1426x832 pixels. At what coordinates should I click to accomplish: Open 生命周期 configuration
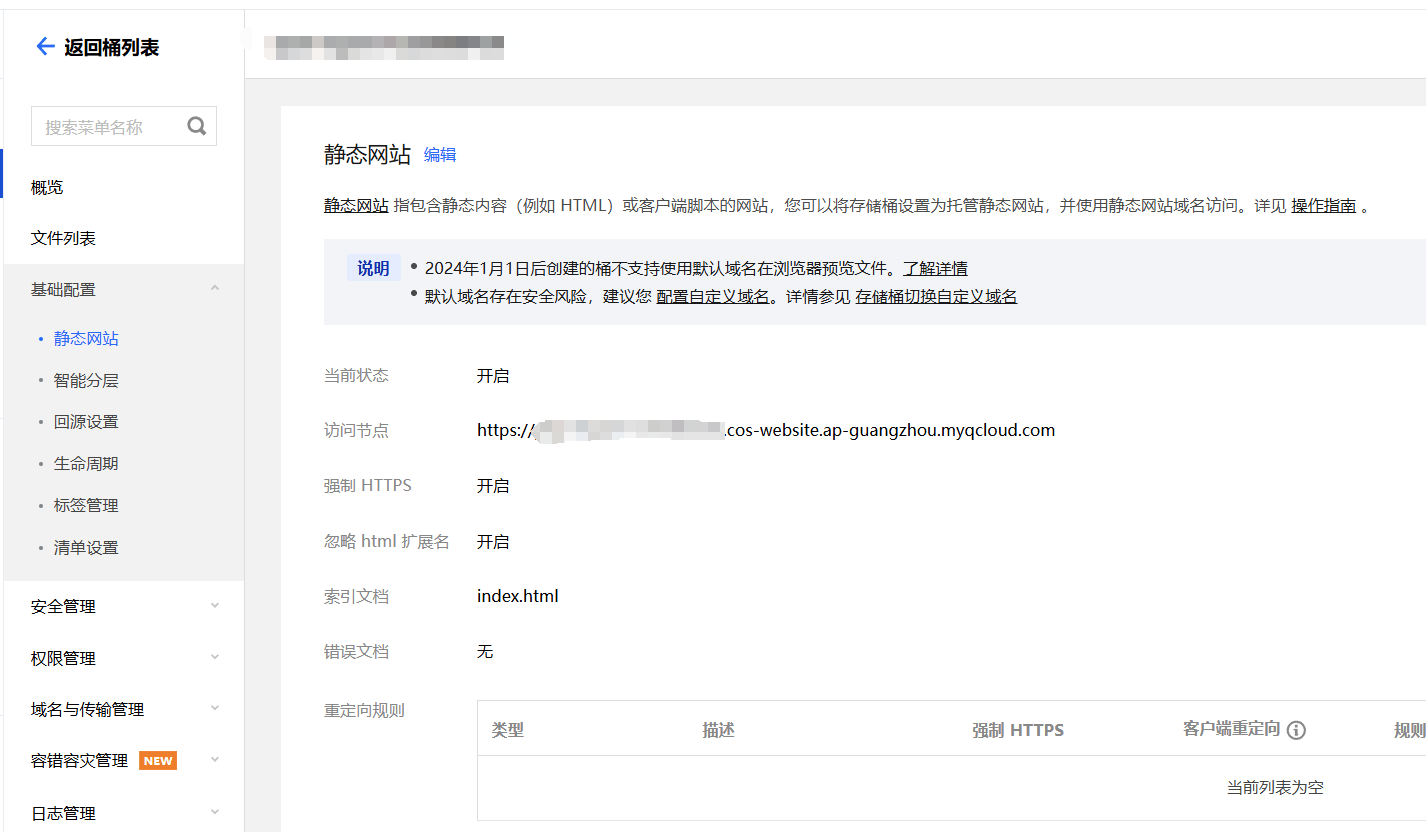pos(86,464)
